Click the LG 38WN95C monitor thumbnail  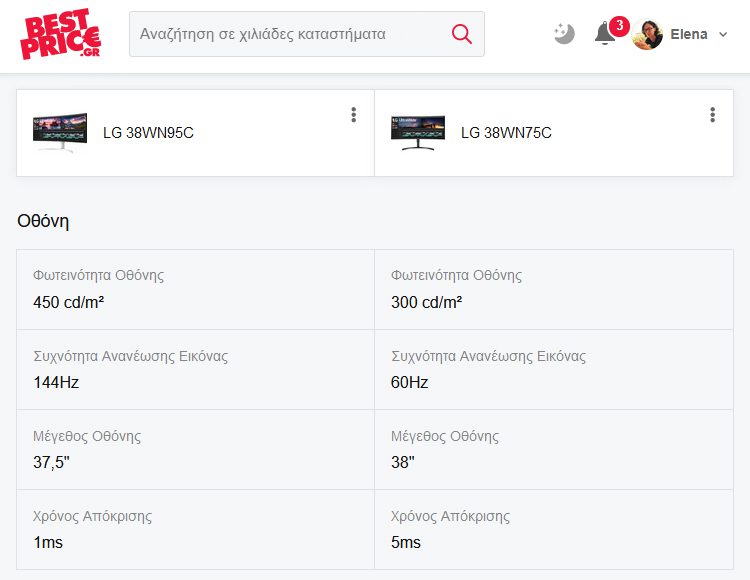point(60,132)
